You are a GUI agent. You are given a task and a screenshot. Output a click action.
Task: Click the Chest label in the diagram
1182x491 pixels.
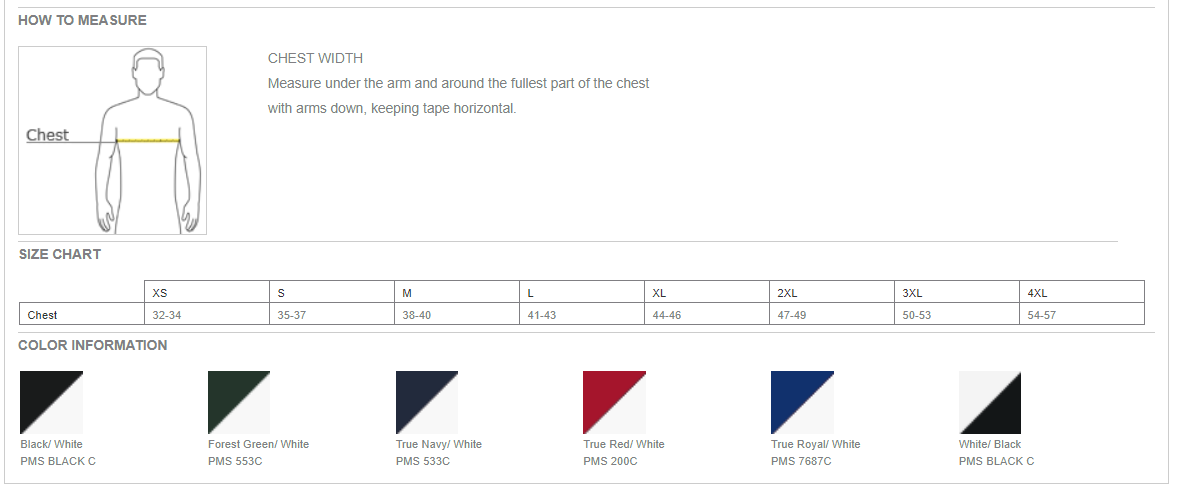click(x=47, y=135)
